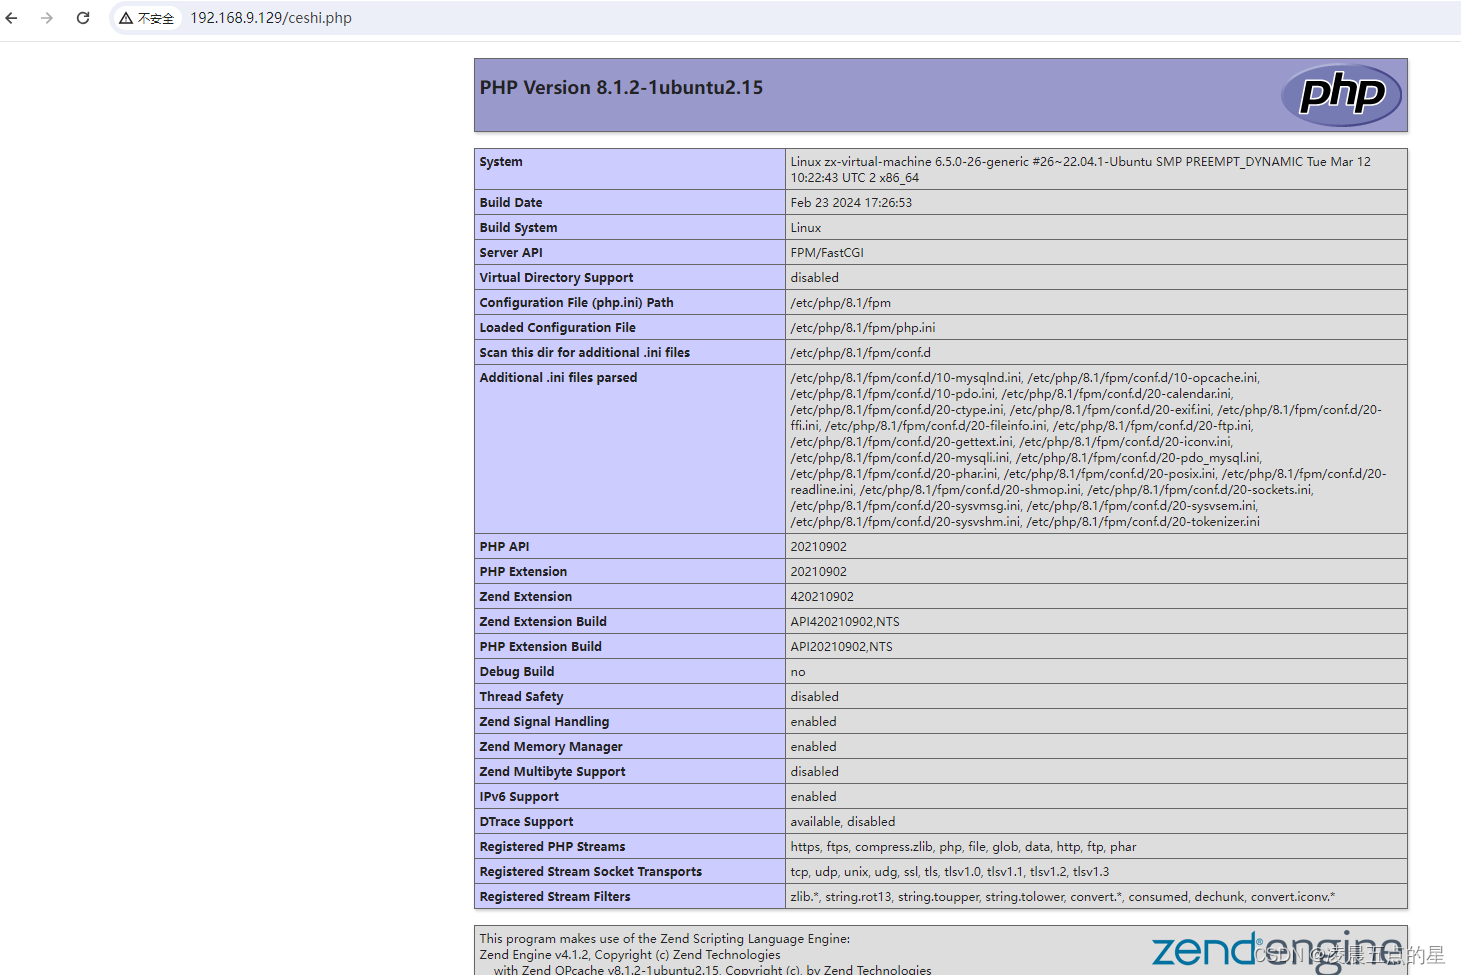Click Registered PHP Streams label
The width and height of the screenshot is (1461, 975).
tap(552, 847)
